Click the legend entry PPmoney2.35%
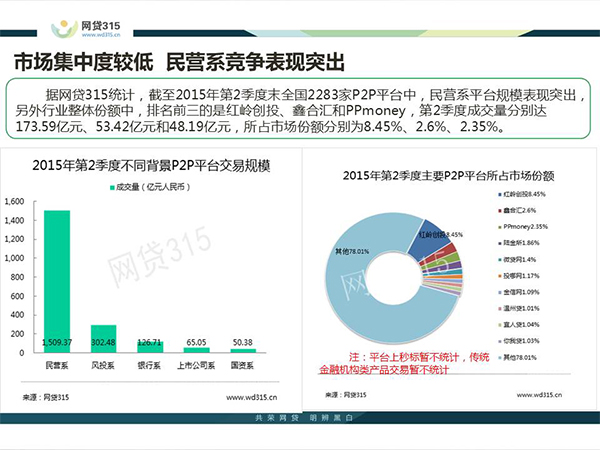 click(x=523, y=227)
